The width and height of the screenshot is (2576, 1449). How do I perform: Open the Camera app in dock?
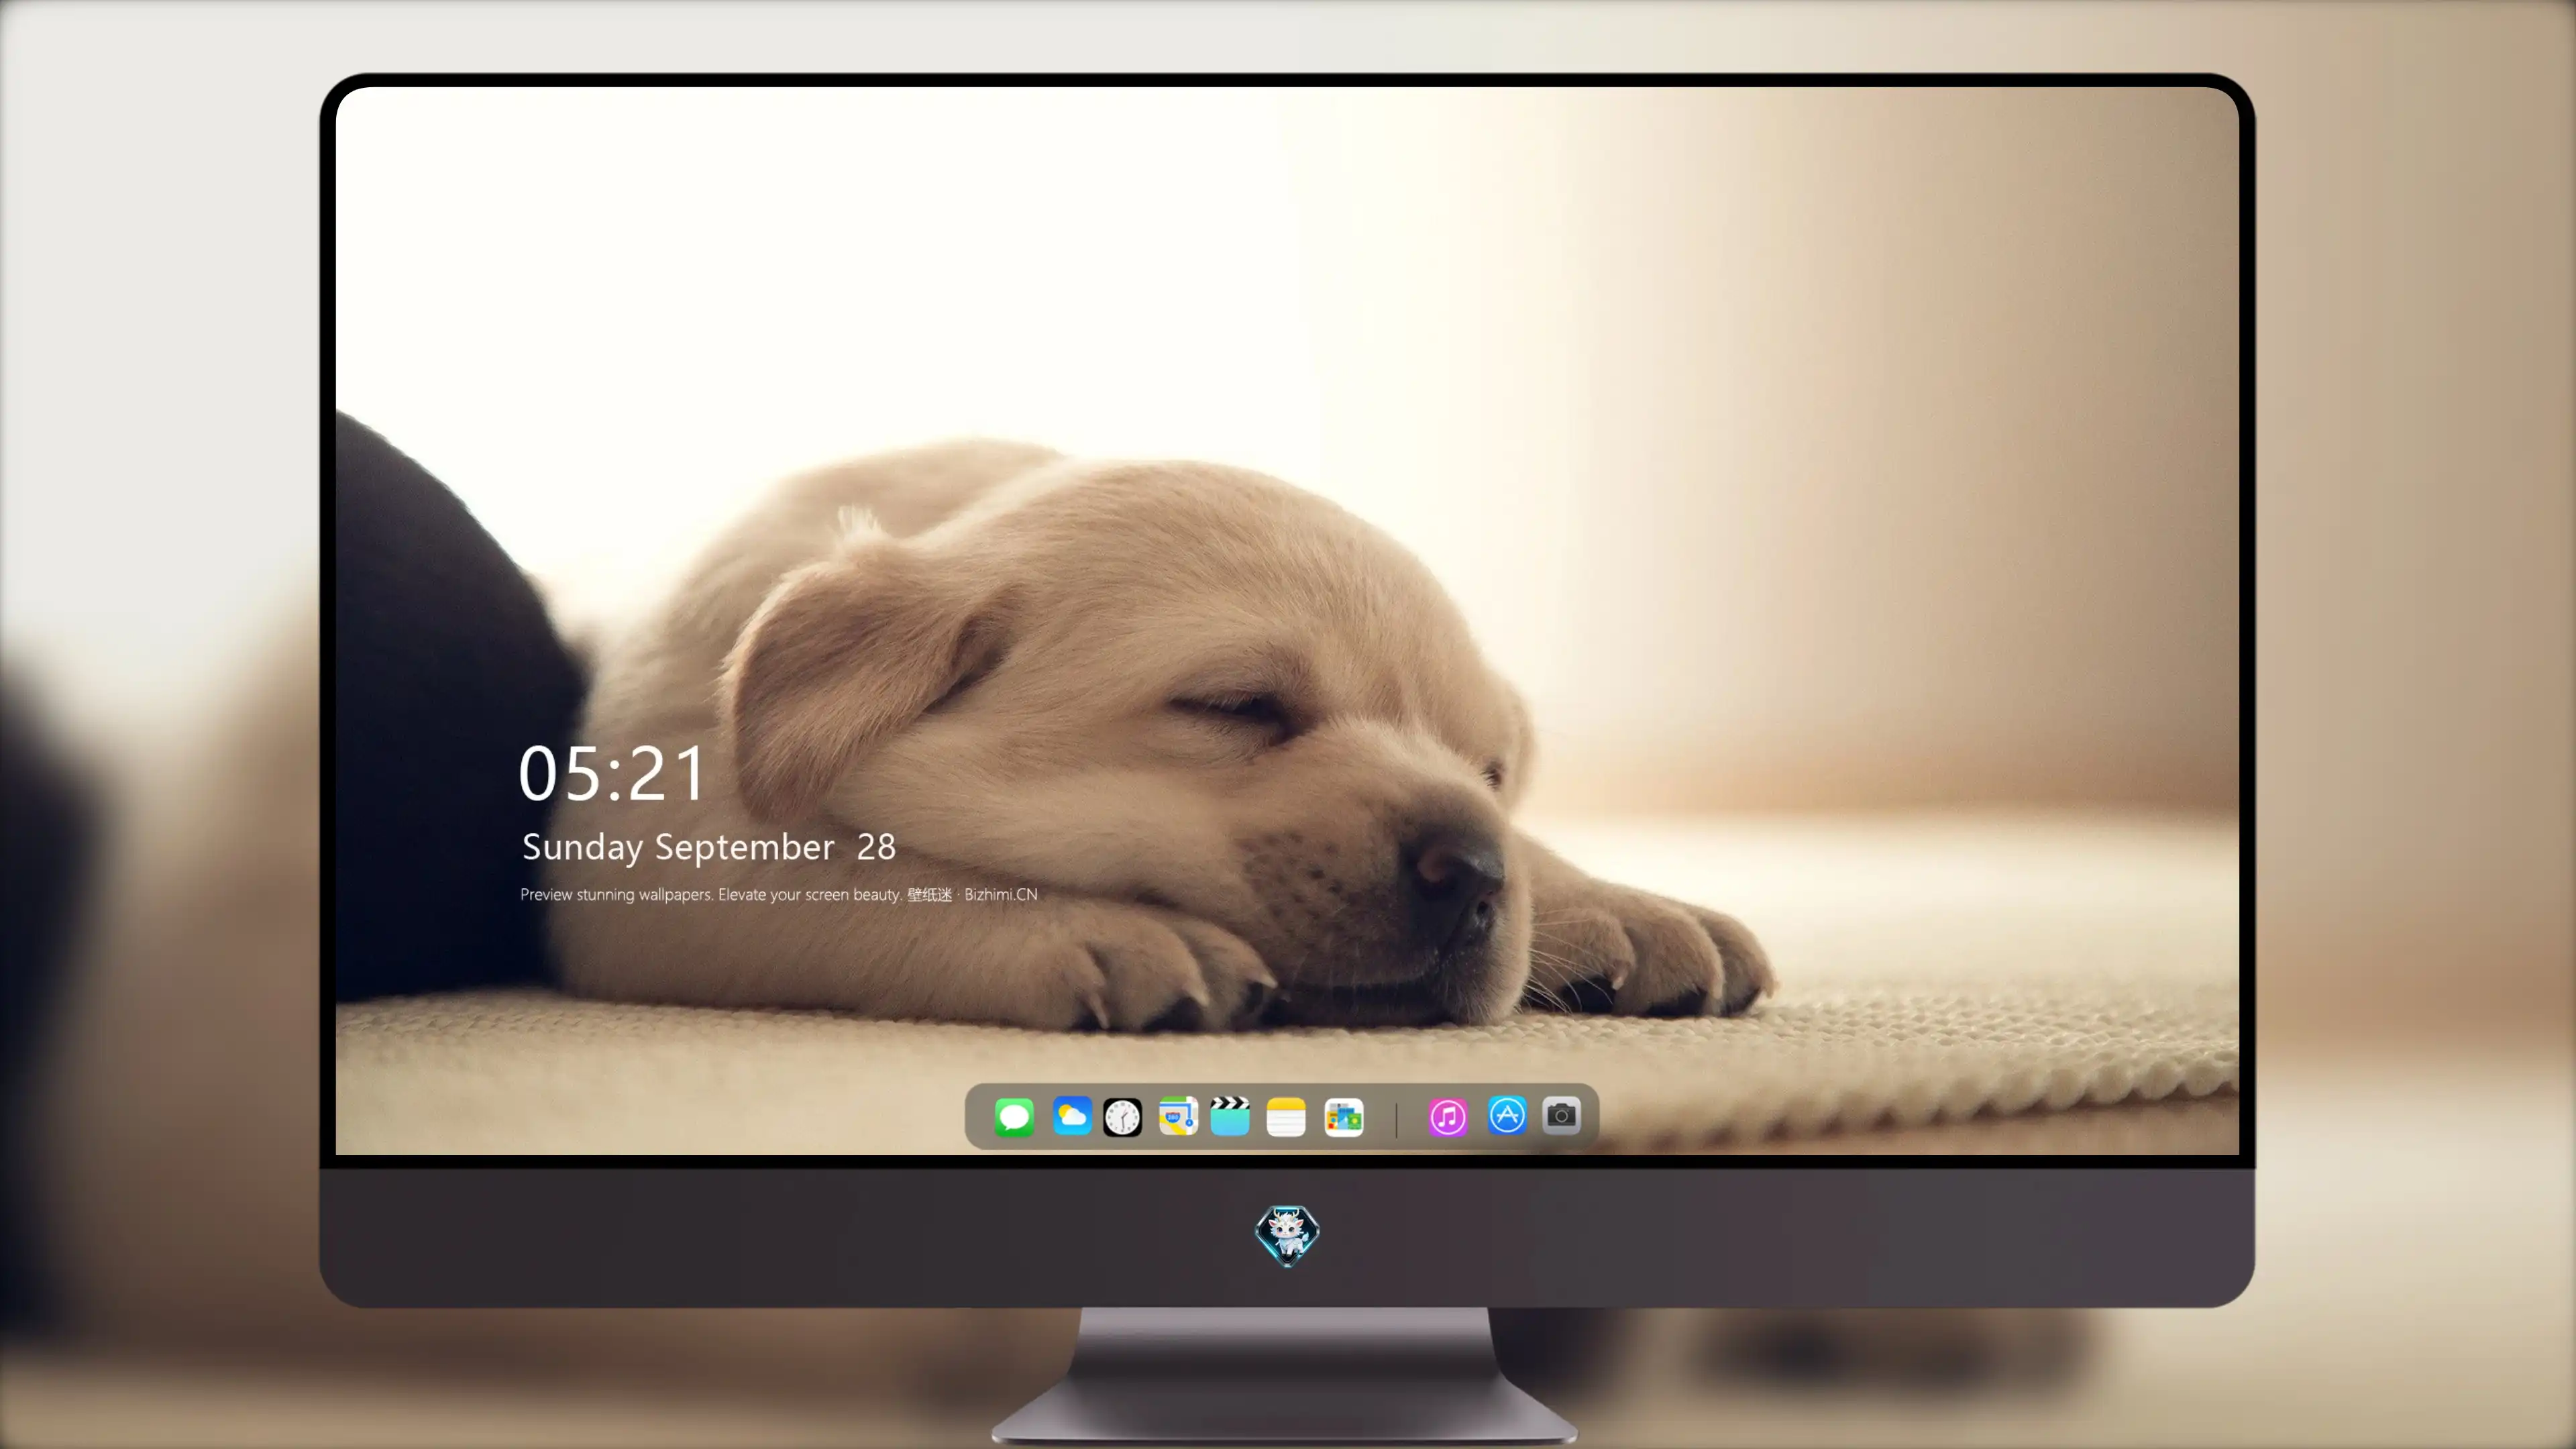click(1561, 1115)
